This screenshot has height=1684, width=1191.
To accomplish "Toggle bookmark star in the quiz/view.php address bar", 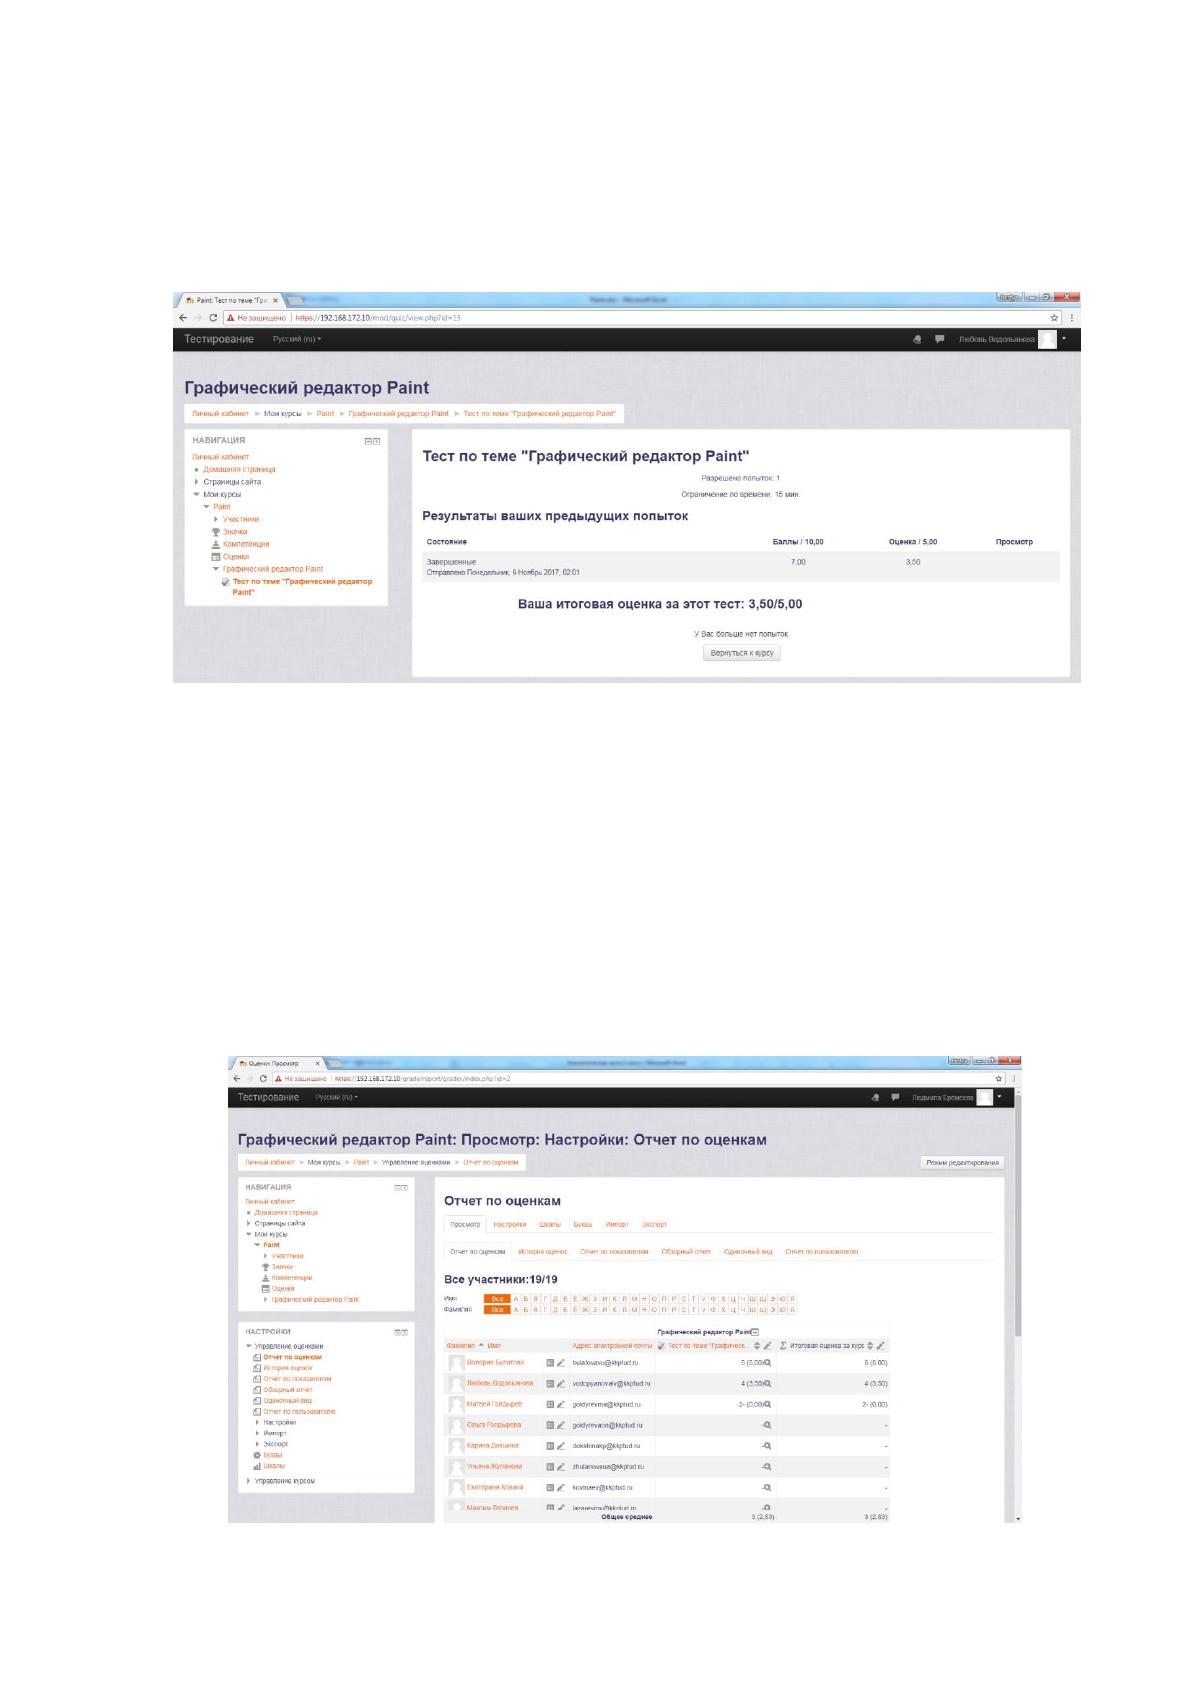I will point(1054,317).
